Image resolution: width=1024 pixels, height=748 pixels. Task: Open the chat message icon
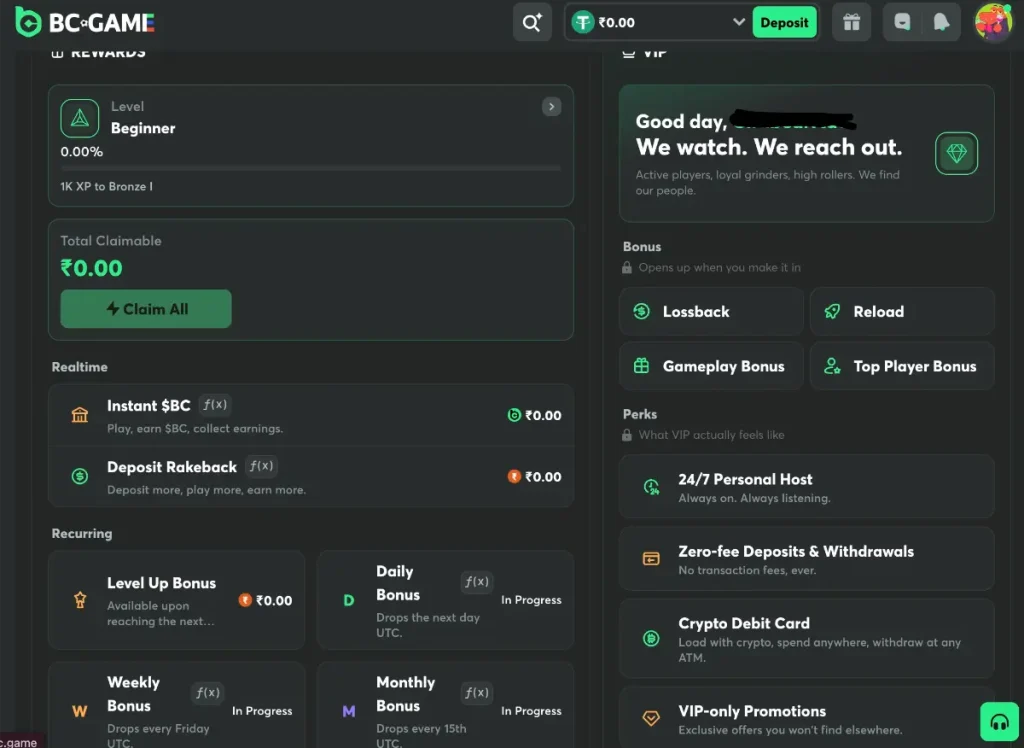902,23
